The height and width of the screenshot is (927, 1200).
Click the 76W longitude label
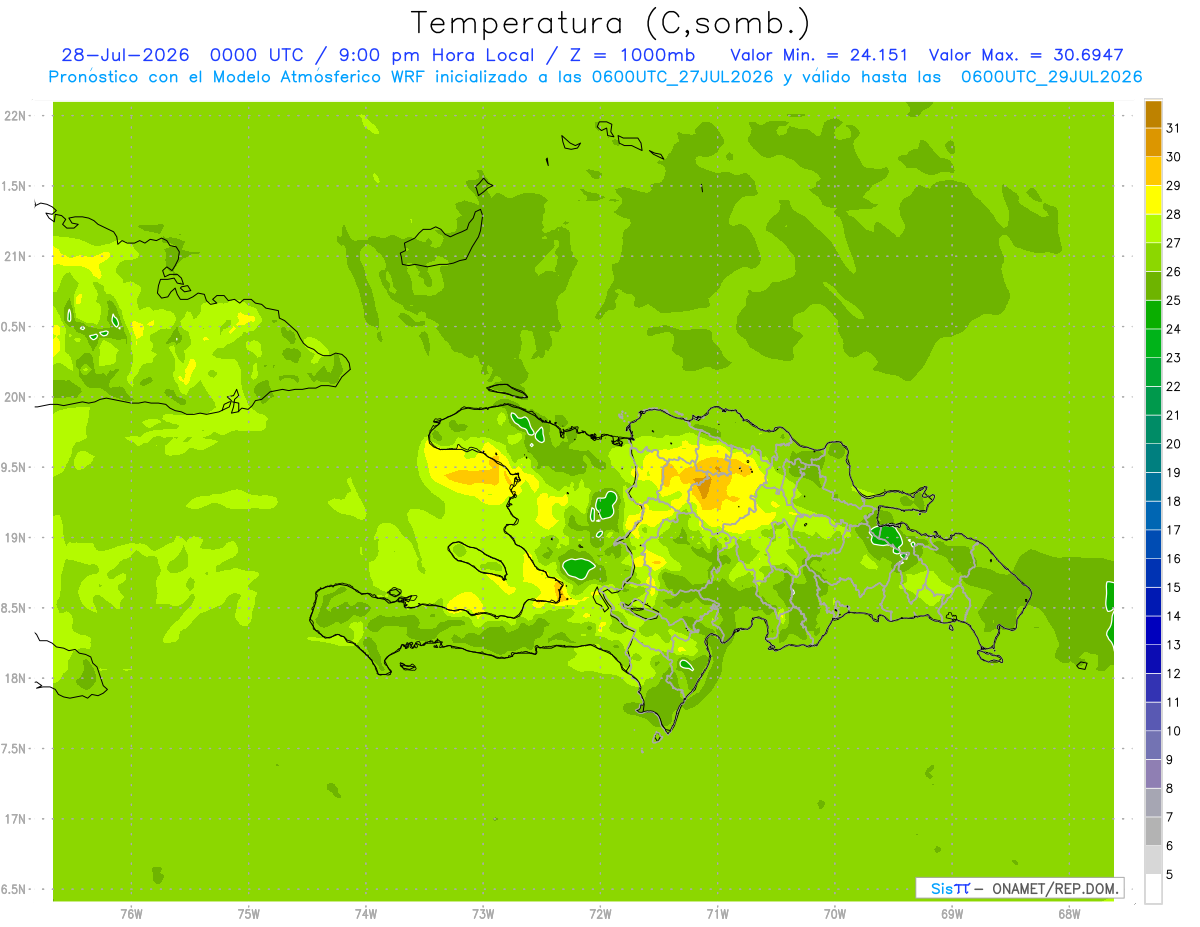tap(131, 914)
